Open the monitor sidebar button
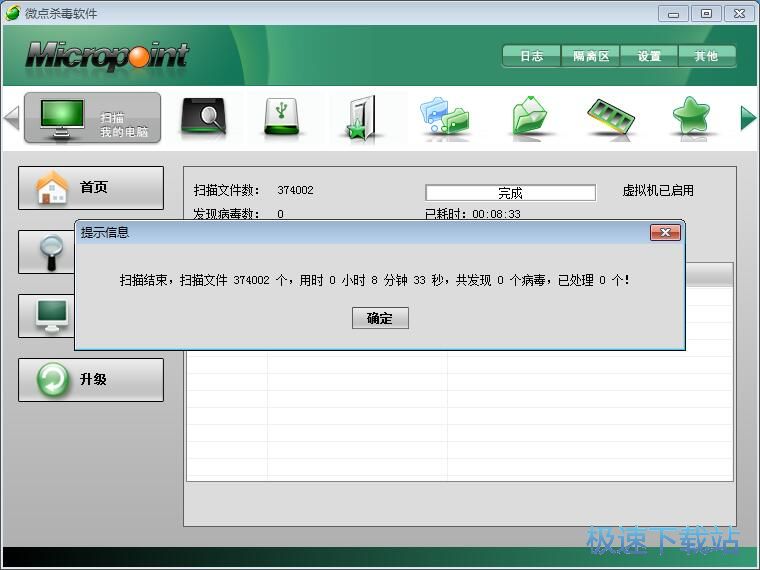 [47, 316]
